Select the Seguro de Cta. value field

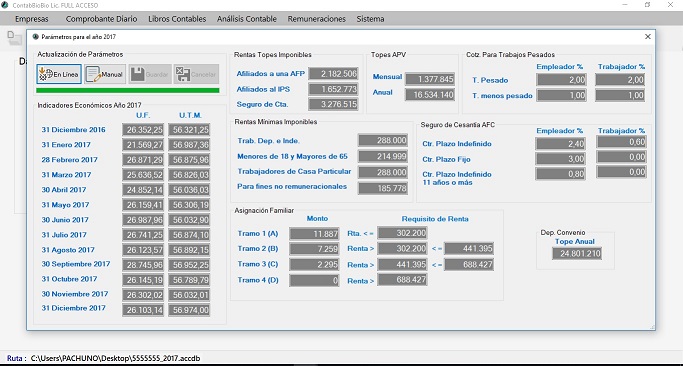click(x=333, y=104)
